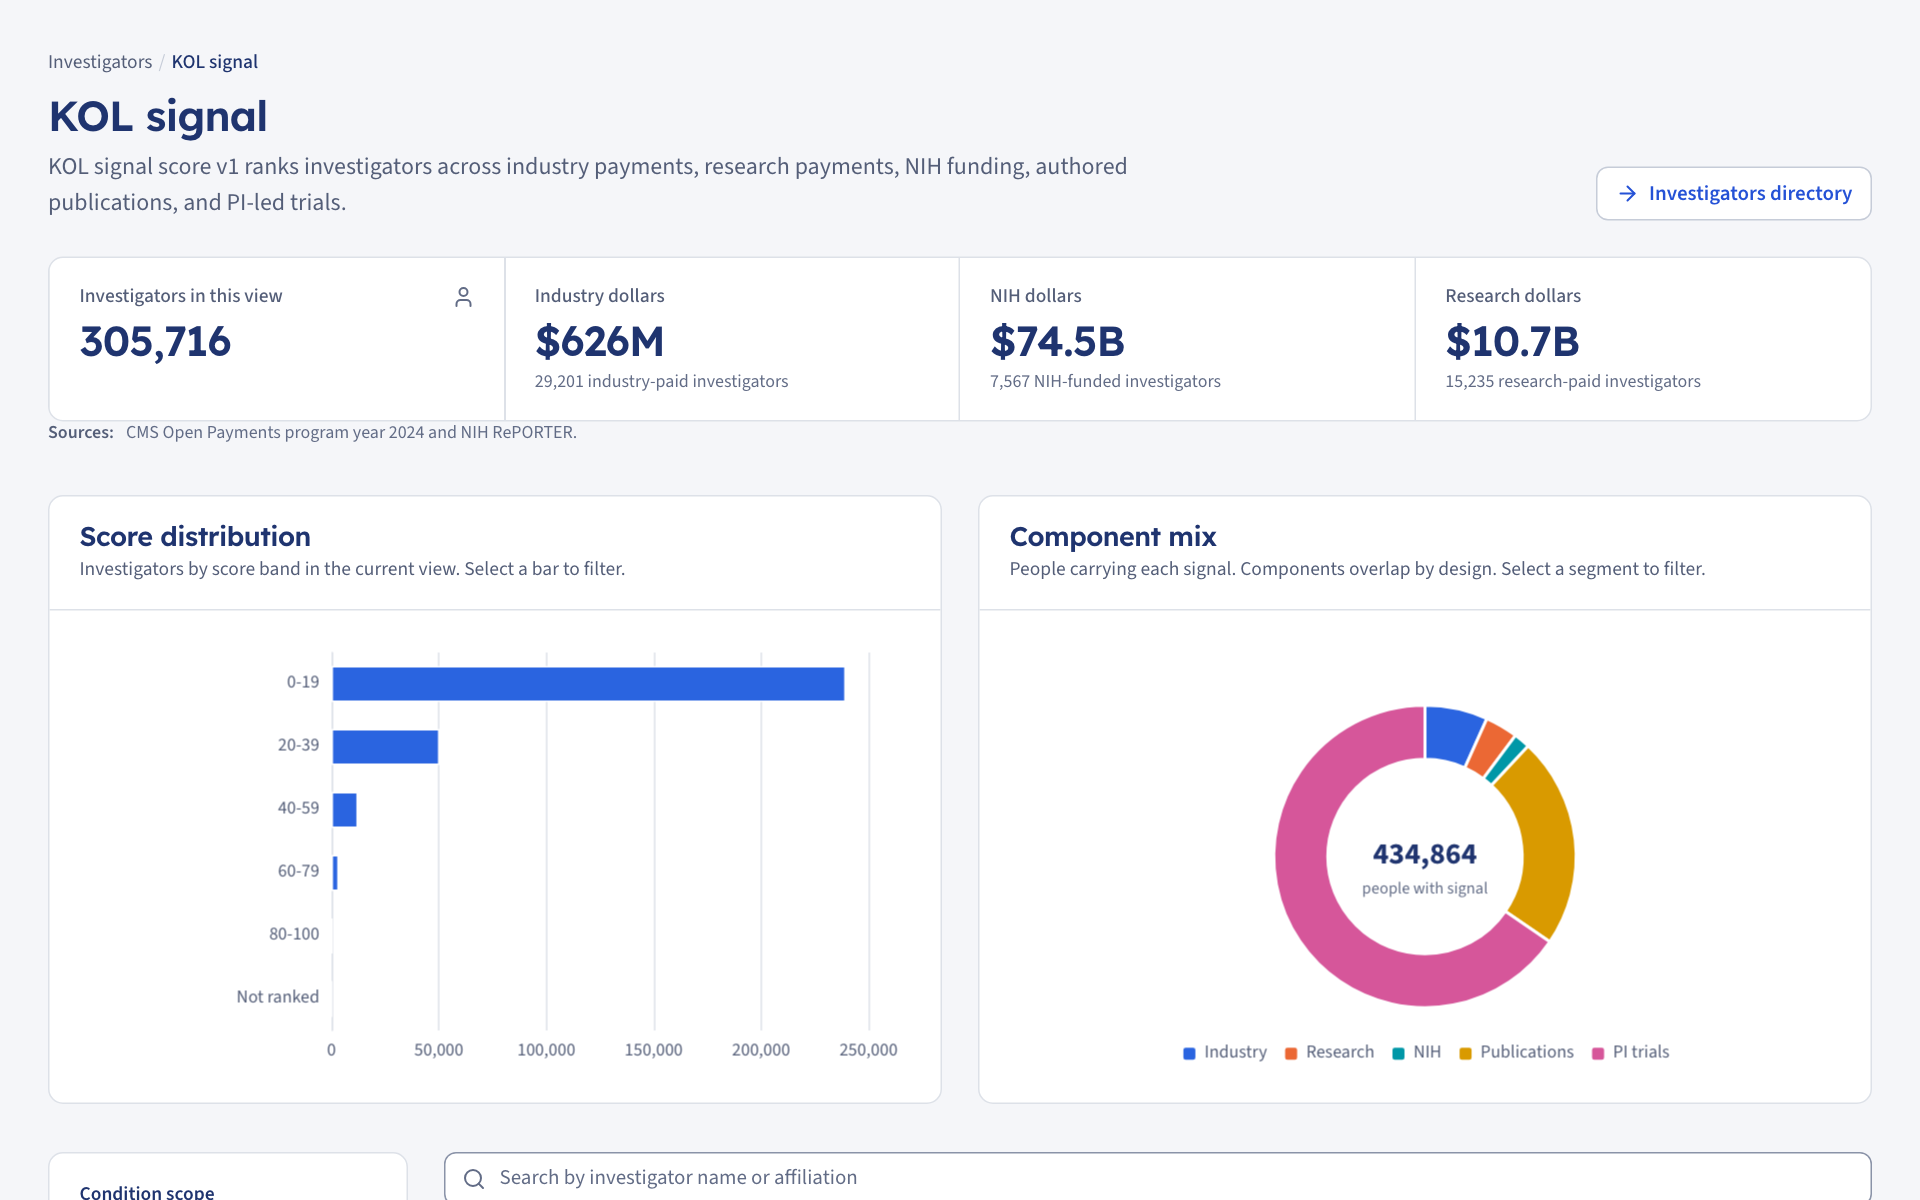
Task: Click the arrow icon in Investigators directory
Action: pos(1628,193)
